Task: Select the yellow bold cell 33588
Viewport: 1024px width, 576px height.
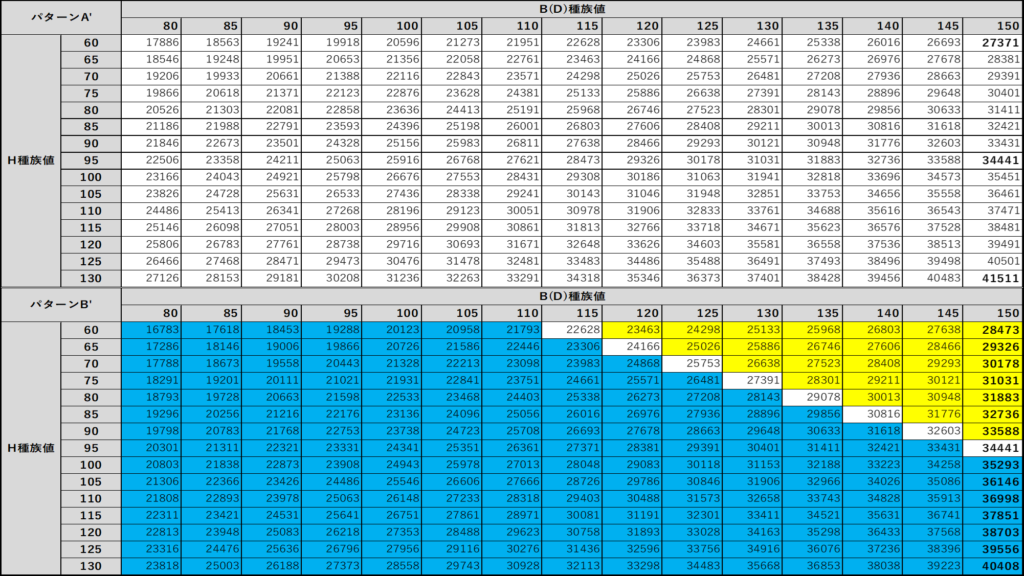Action: point(1000,431)
